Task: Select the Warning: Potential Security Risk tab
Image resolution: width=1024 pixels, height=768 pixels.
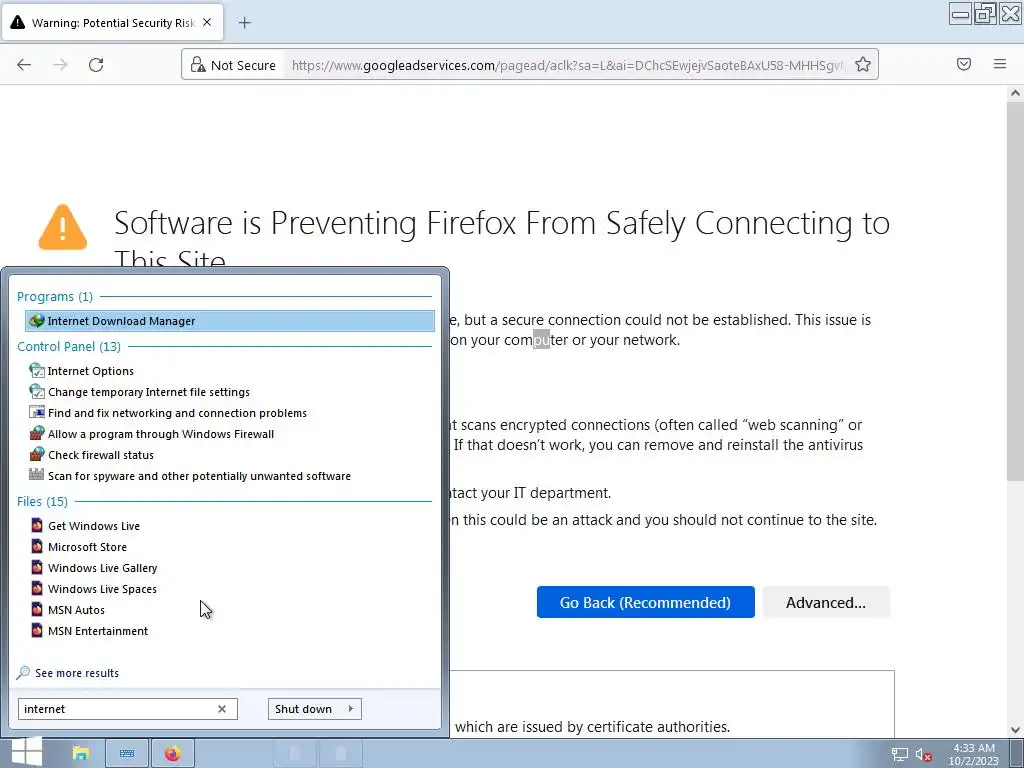Action: click(x=113, y=23)
